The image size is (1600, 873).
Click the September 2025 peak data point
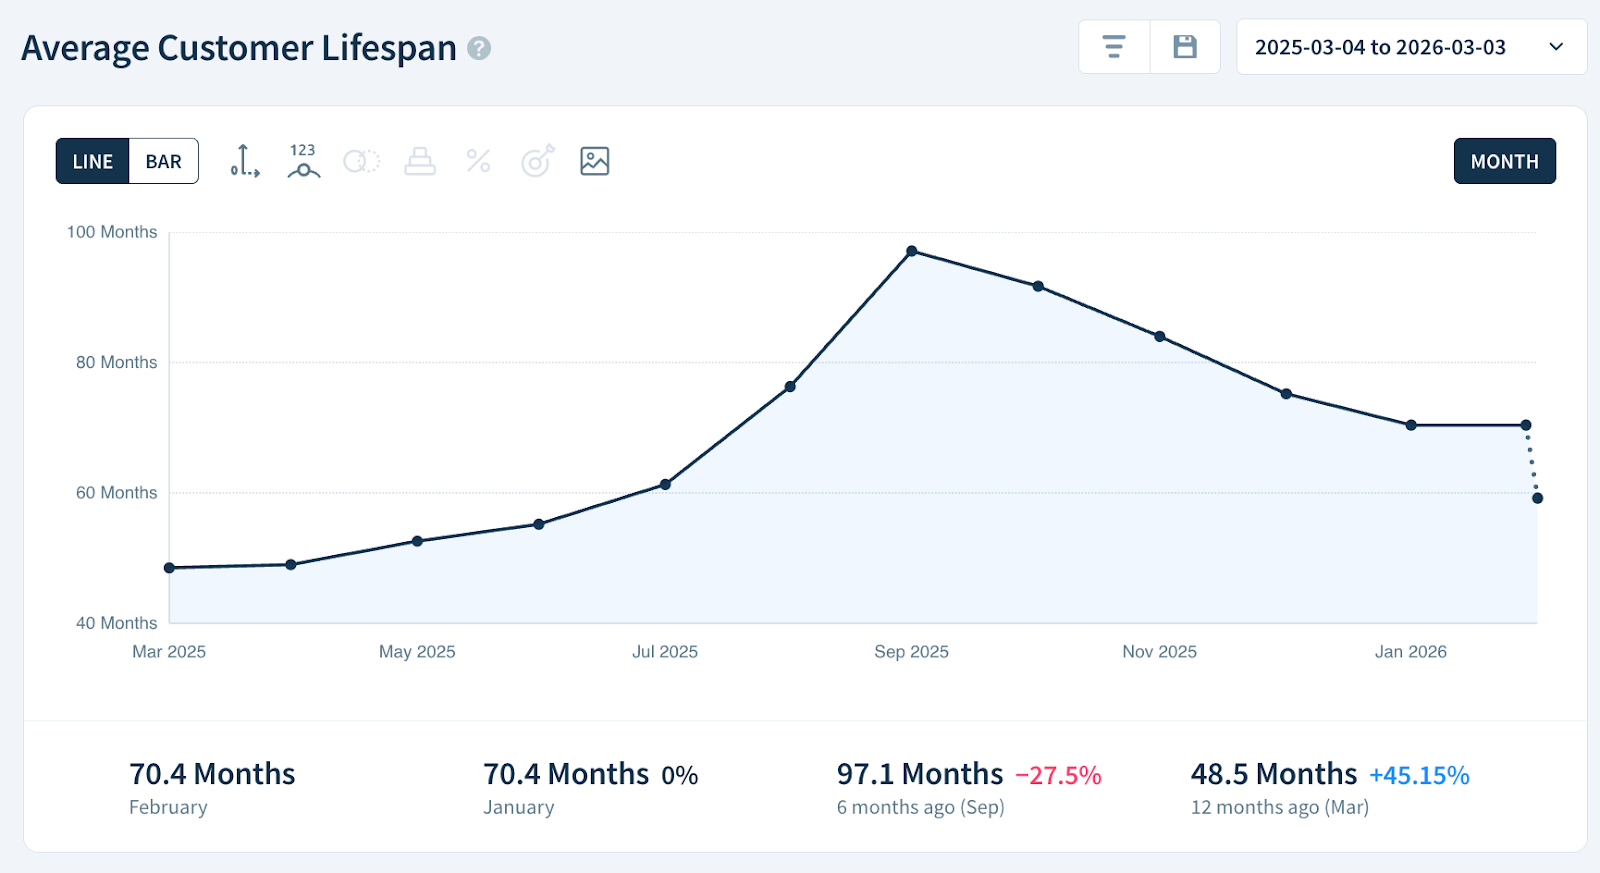click(x=912, y=250)
